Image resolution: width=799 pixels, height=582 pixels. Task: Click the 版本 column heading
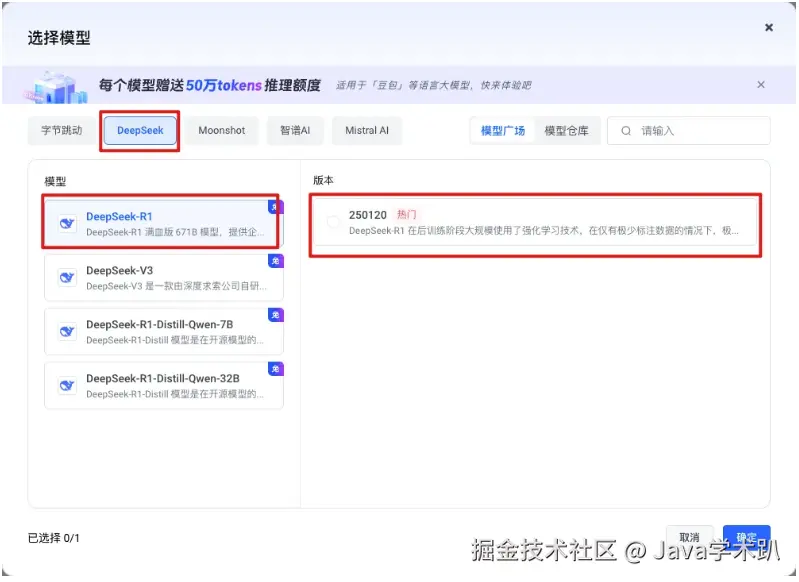[x=323, y=180]
